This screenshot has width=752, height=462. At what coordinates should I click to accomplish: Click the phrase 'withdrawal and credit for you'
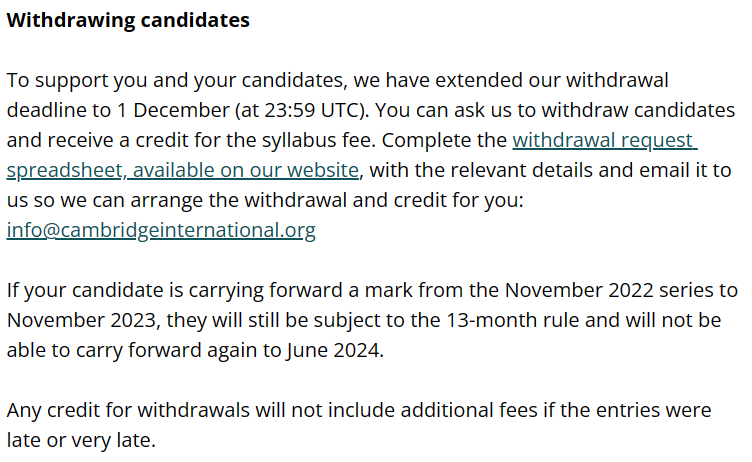pyautogui.click(x=382, y=200)
